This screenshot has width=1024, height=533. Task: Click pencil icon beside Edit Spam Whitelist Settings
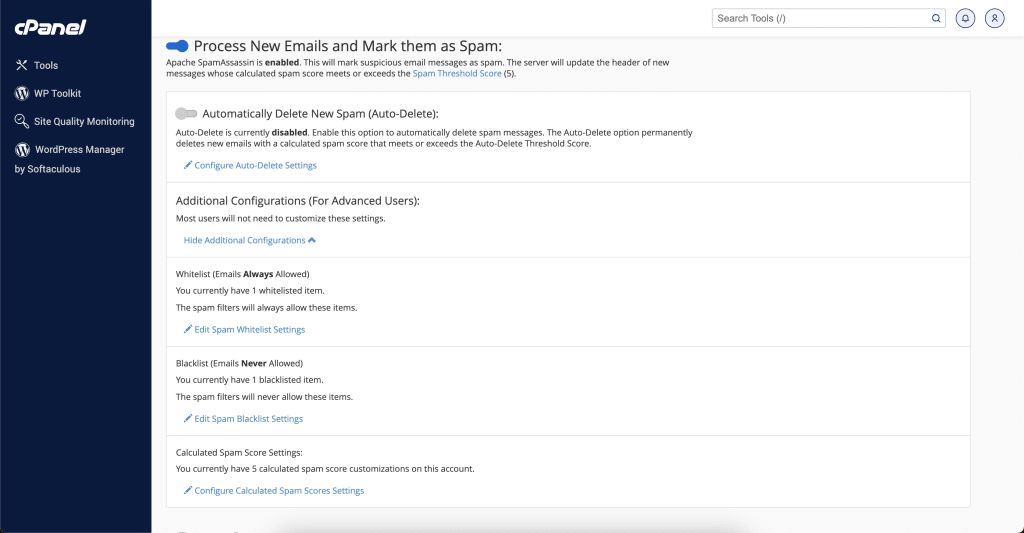click(187, 329)
